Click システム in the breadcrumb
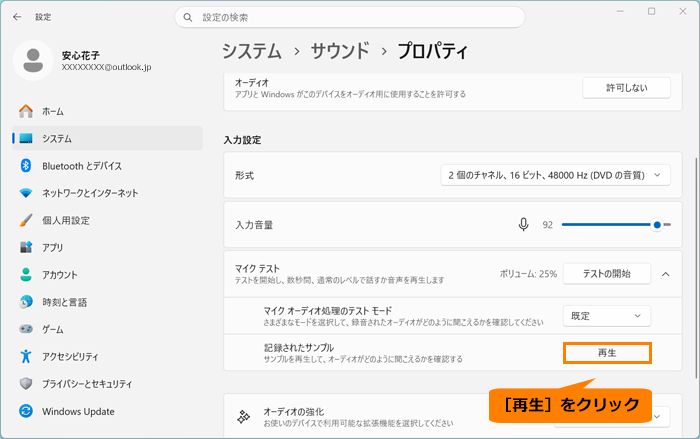 pos(252,51)
